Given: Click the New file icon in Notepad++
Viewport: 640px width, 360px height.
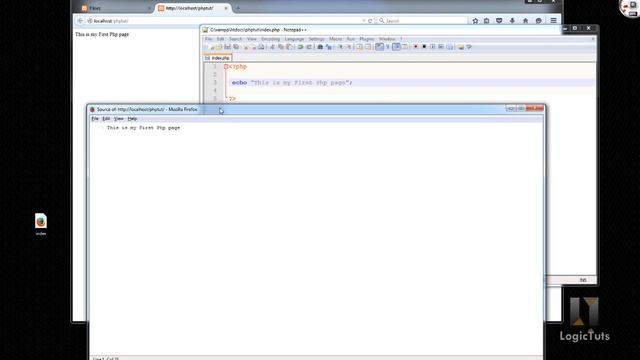Looking at the screenshot, I should click(x=212, y=47).
